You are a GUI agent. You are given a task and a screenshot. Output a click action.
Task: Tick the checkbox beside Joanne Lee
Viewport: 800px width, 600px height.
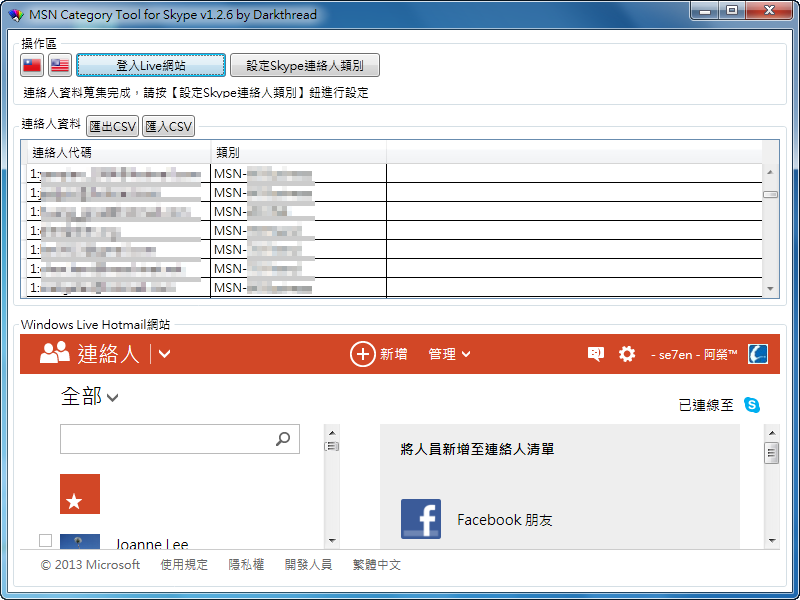point(45,540)
